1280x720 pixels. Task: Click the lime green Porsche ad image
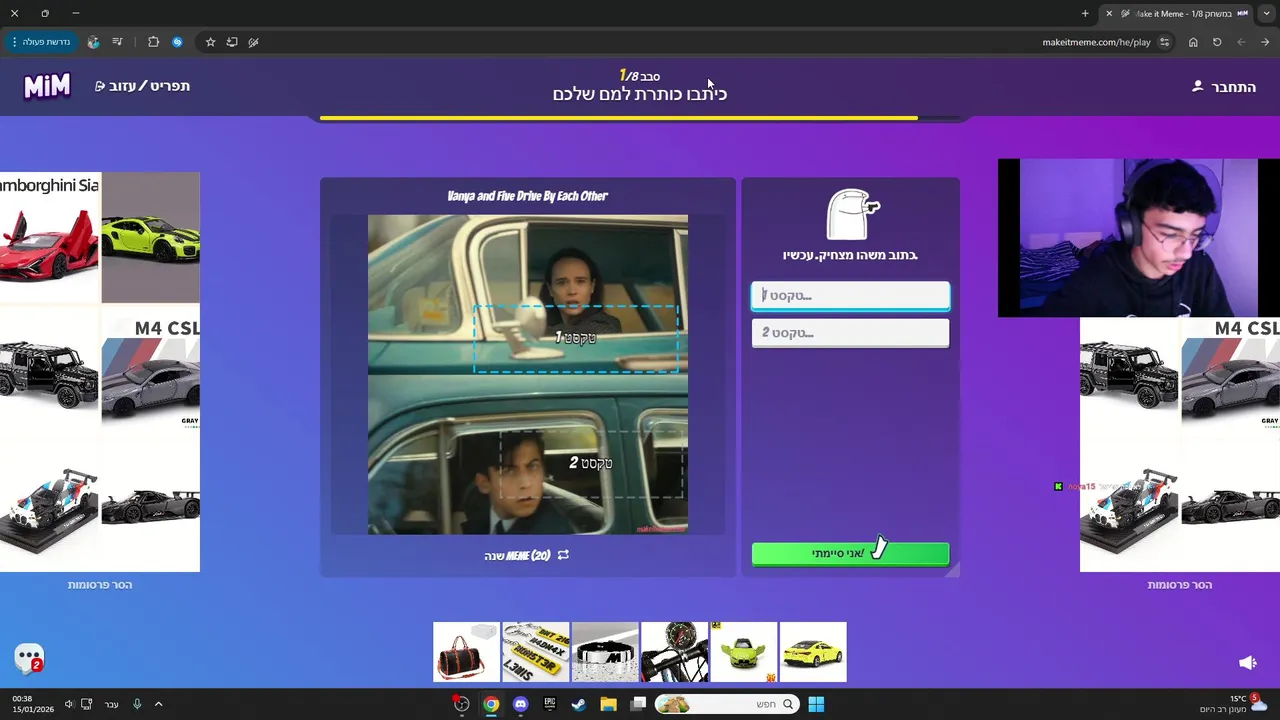pyautogui.click(x=151, y=237)
